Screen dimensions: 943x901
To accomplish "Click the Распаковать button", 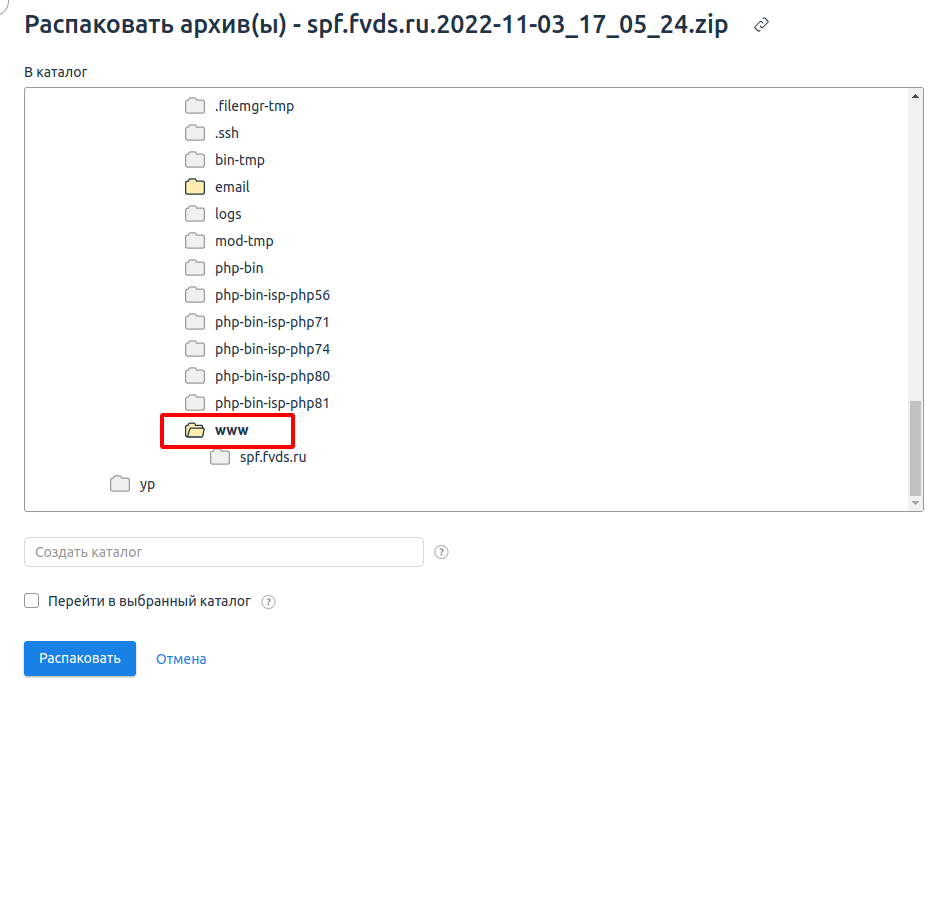I will point(80,659).
